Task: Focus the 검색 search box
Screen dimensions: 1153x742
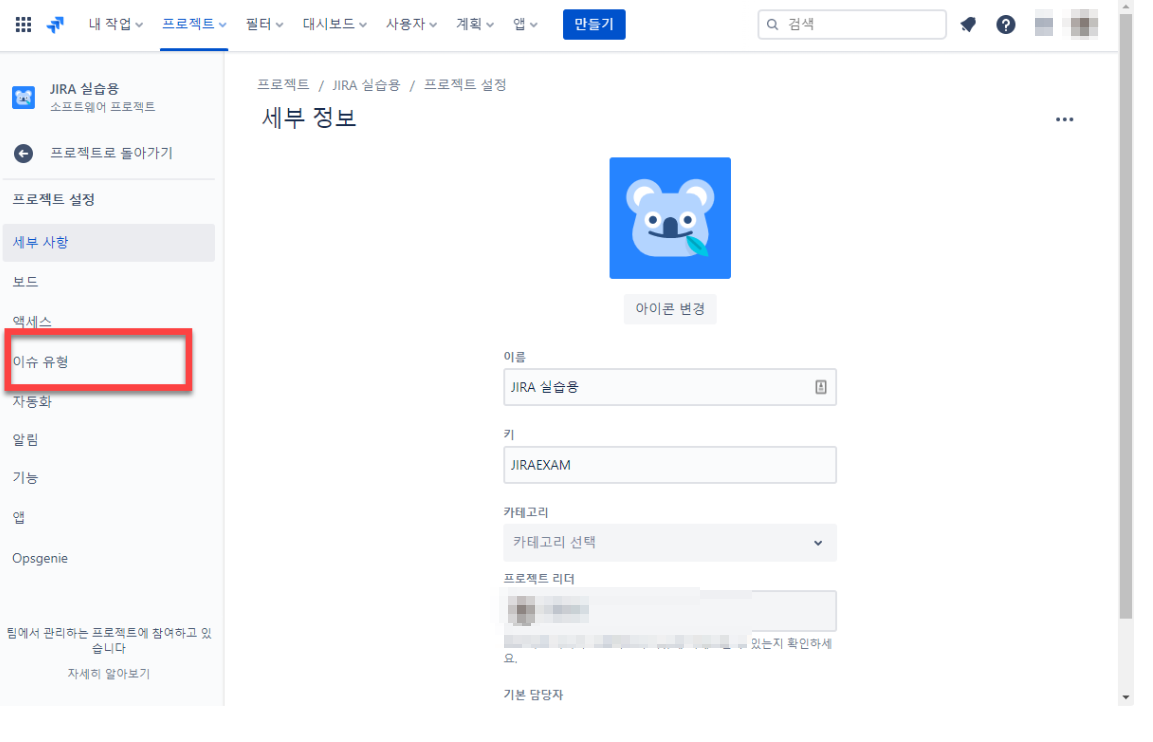Action: point(852,24)
